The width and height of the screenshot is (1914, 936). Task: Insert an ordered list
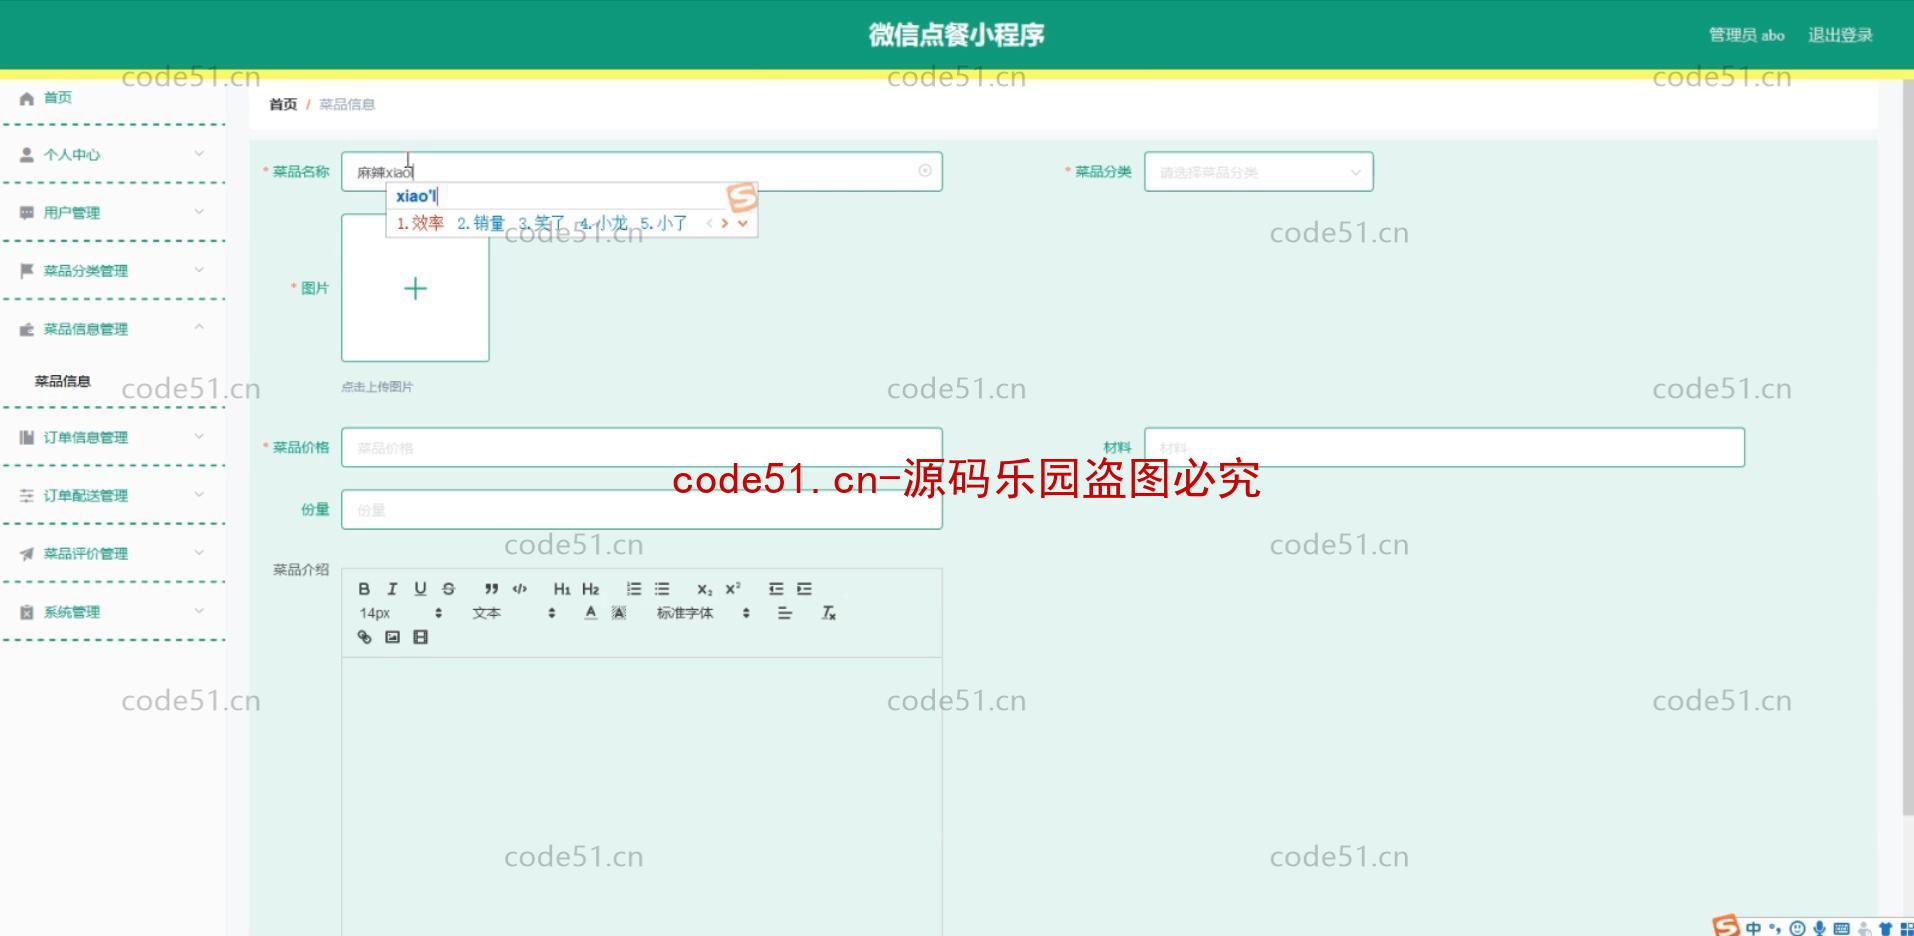[633, 589]
